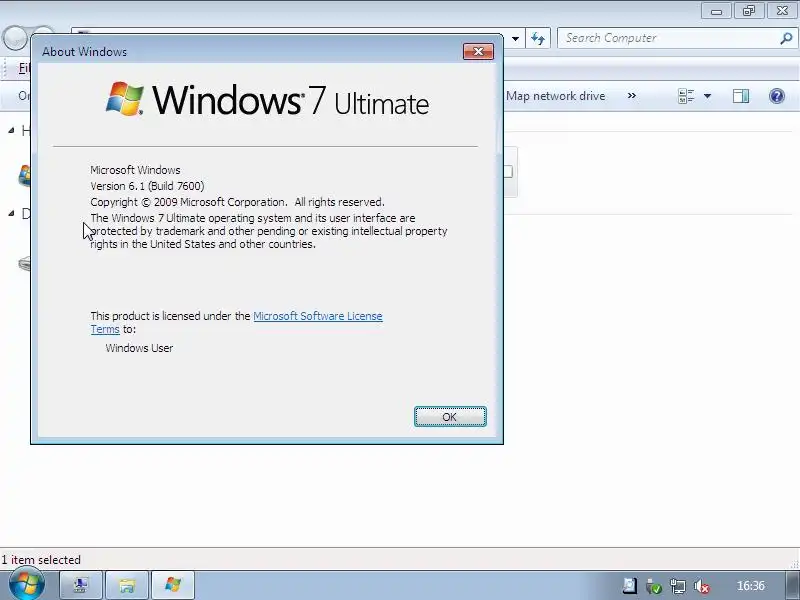Click the 'Microsoft Windows' text line

(135, 170)
